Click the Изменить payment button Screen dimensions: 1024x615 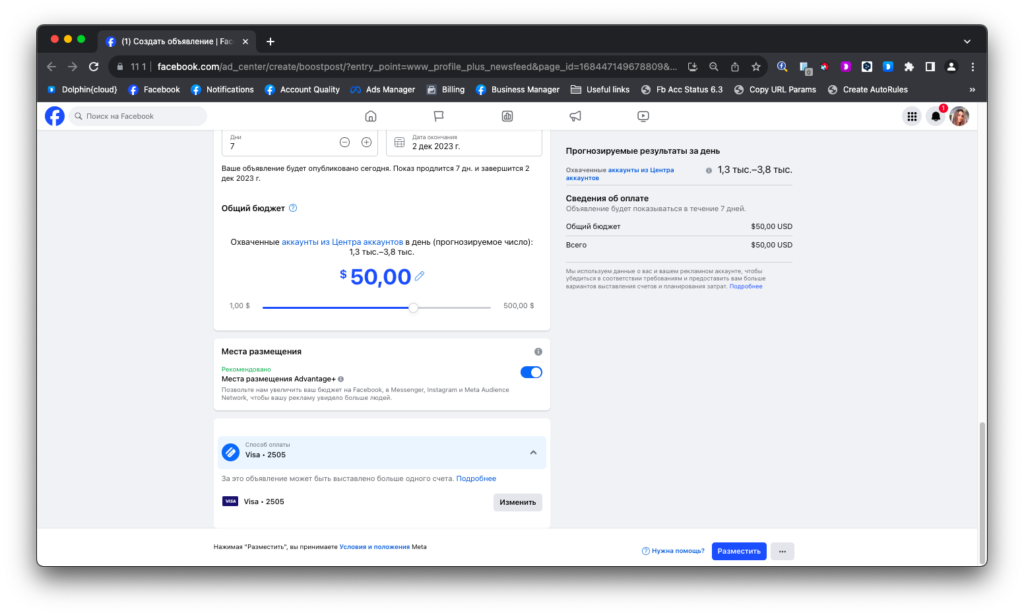(517, 502)
